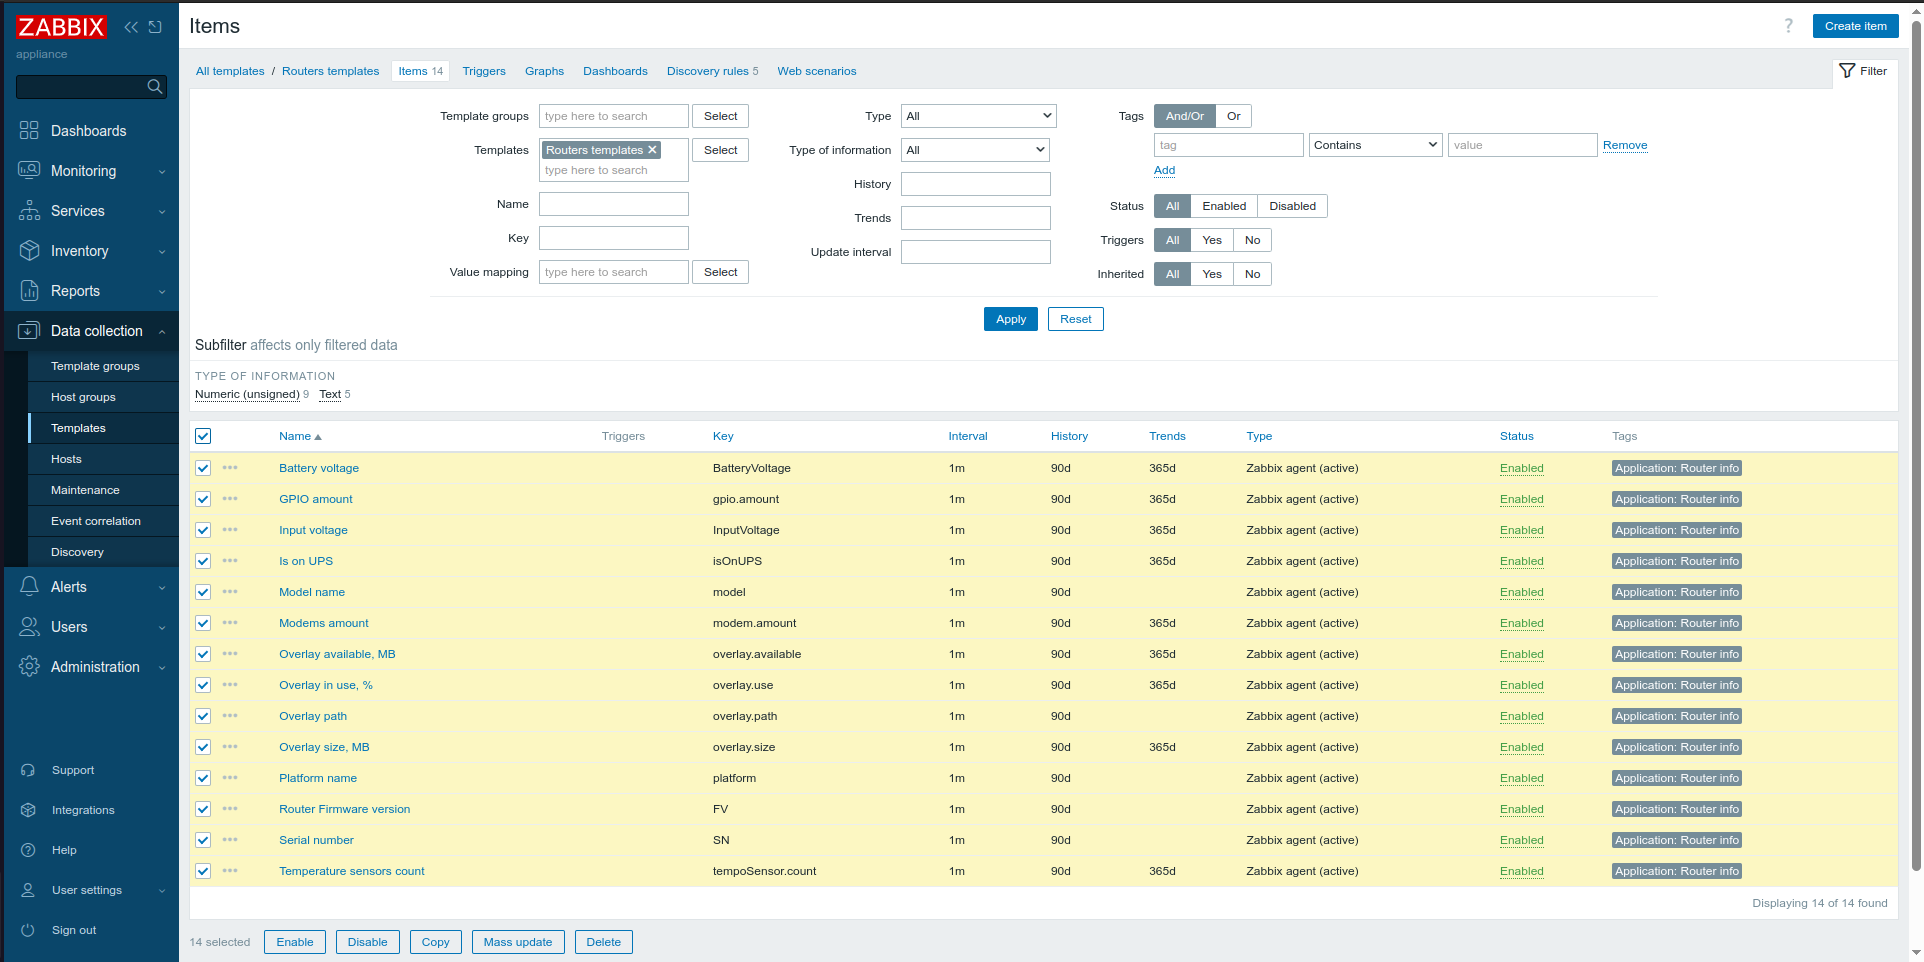
Task: Uncheck the select-all checkbox in the table header
Action: pyautogui.click(x=203, y=436)
